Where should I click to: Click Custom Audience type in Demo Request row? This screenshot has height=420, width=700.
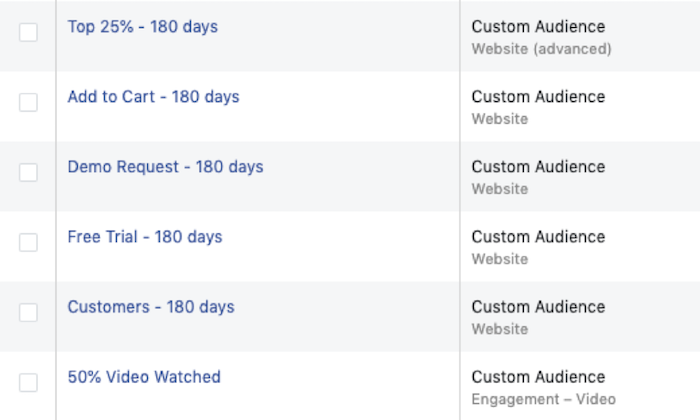coord(538,167)
